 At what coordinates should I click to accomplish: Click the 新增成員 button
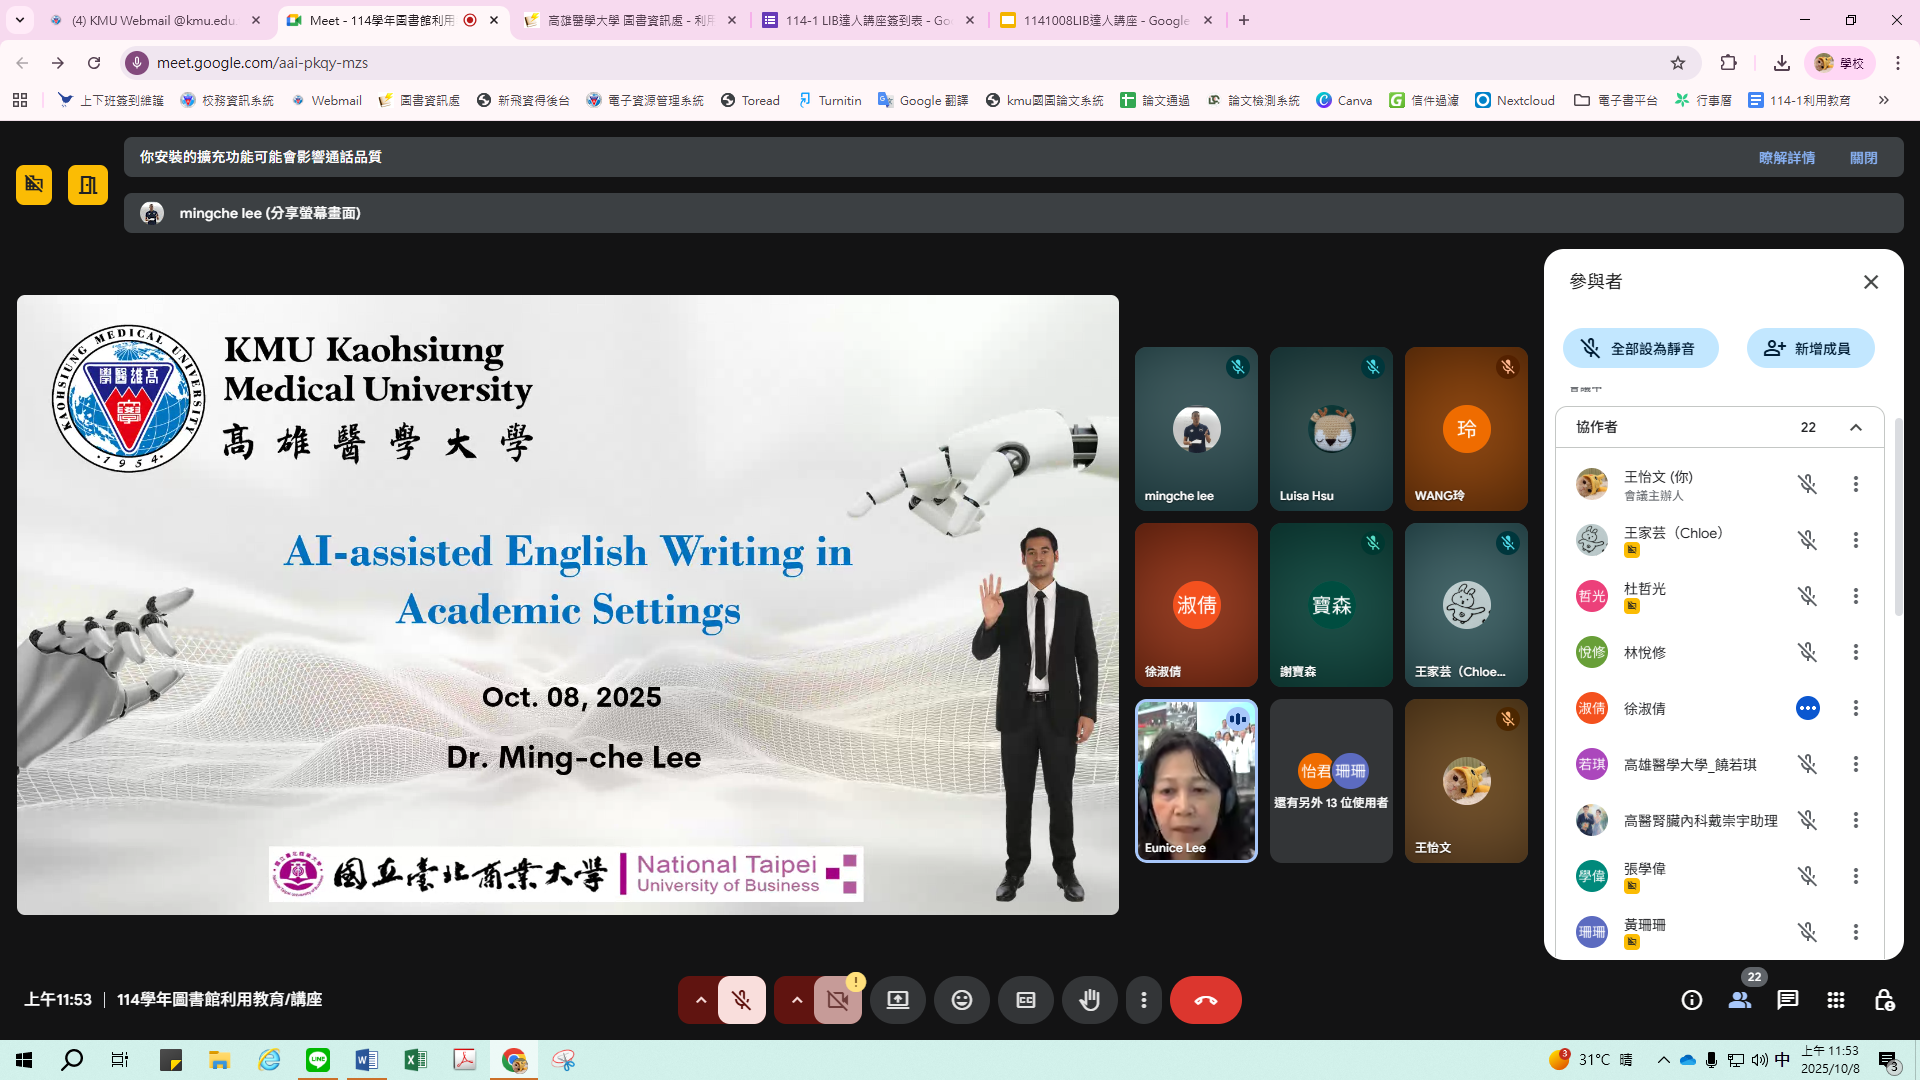1809,348
